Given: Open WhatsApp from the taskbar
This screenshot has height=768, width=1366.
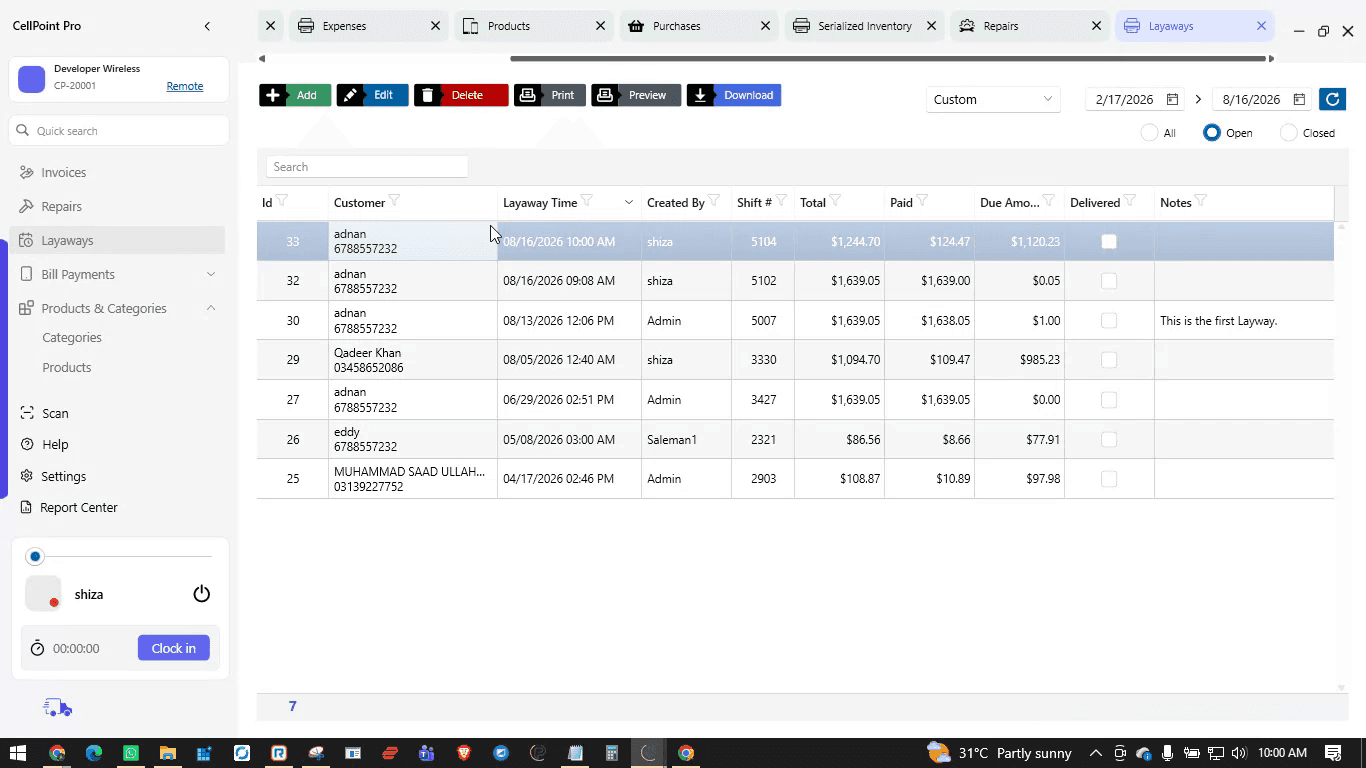Looking at the screenshot, I should point(131,753).
